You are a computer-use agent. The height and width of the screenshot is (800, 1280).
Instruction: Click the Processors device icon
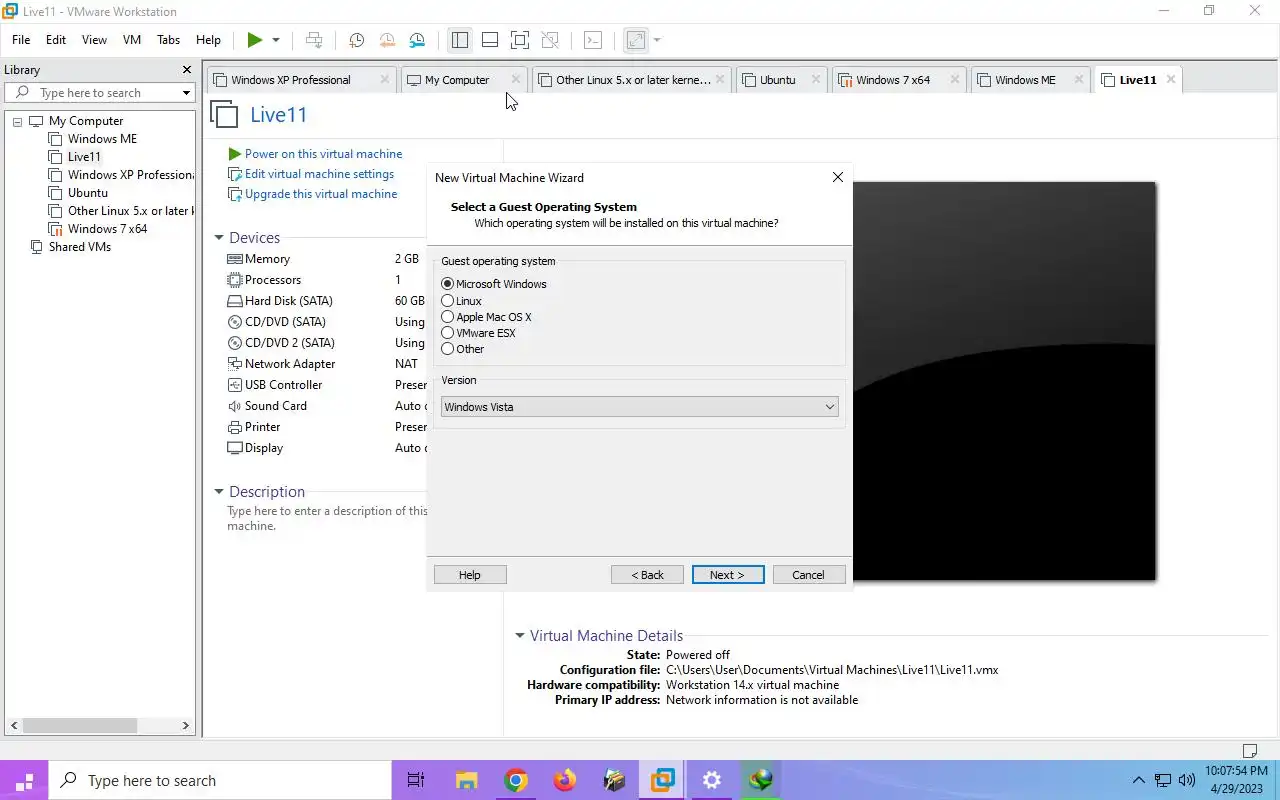[x=235, y=280]
